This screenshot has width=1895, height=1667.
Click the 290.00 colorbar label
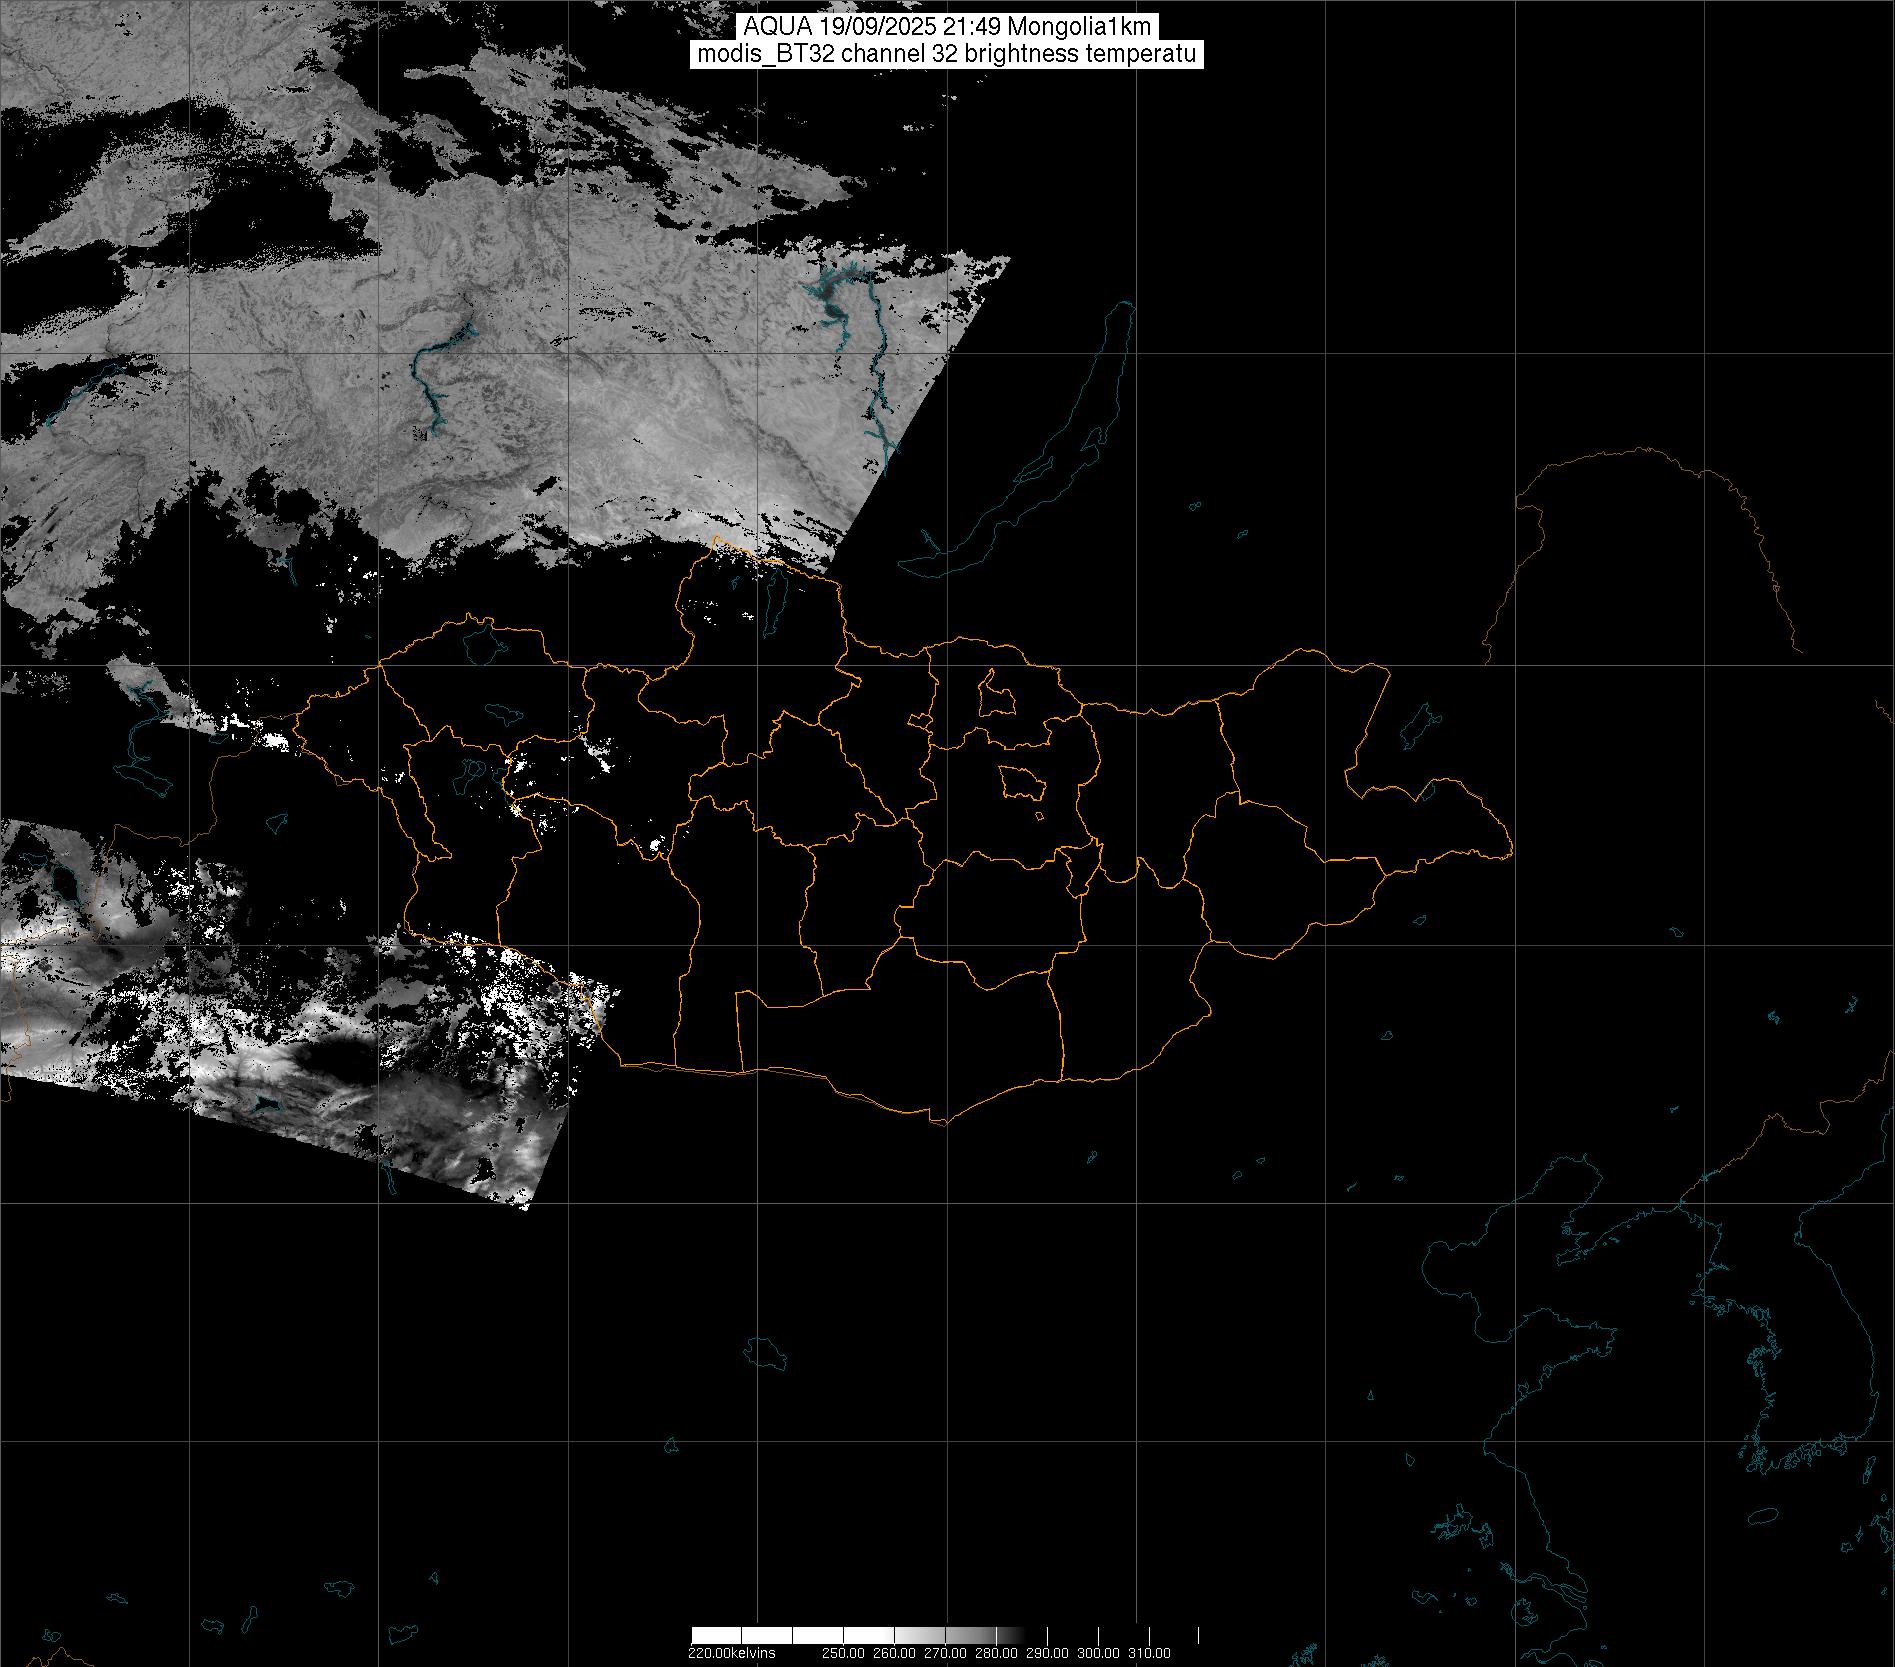1048,1653
